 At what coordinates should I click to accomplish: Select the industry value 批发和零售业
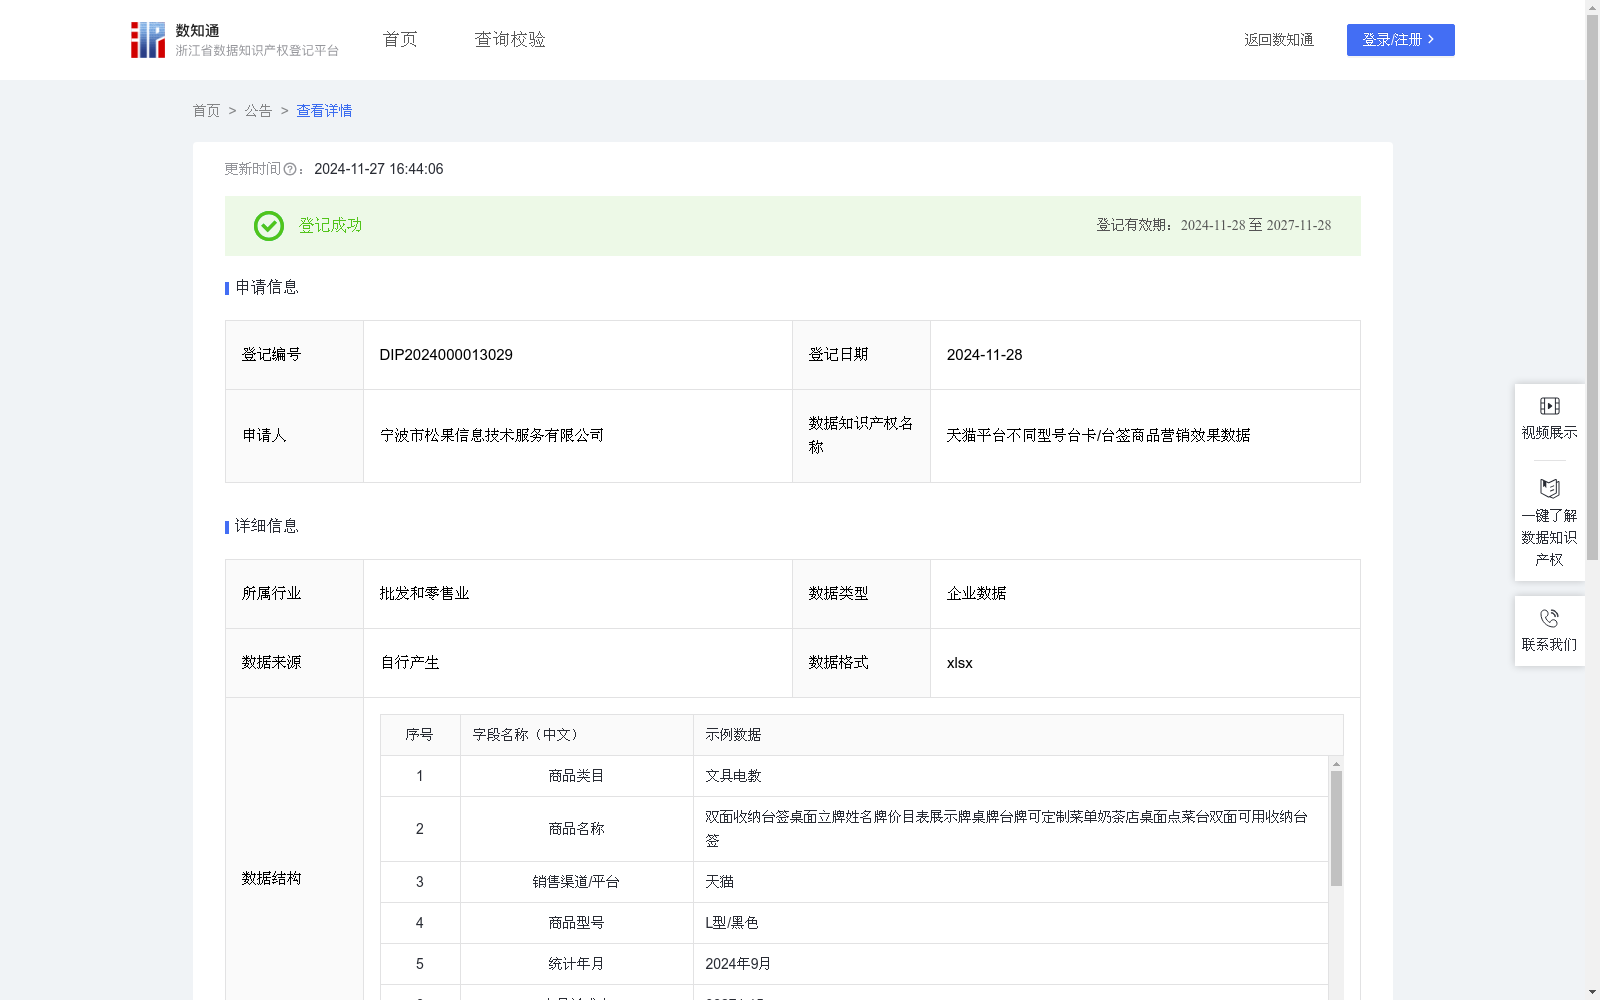click(x=424, y=594)
